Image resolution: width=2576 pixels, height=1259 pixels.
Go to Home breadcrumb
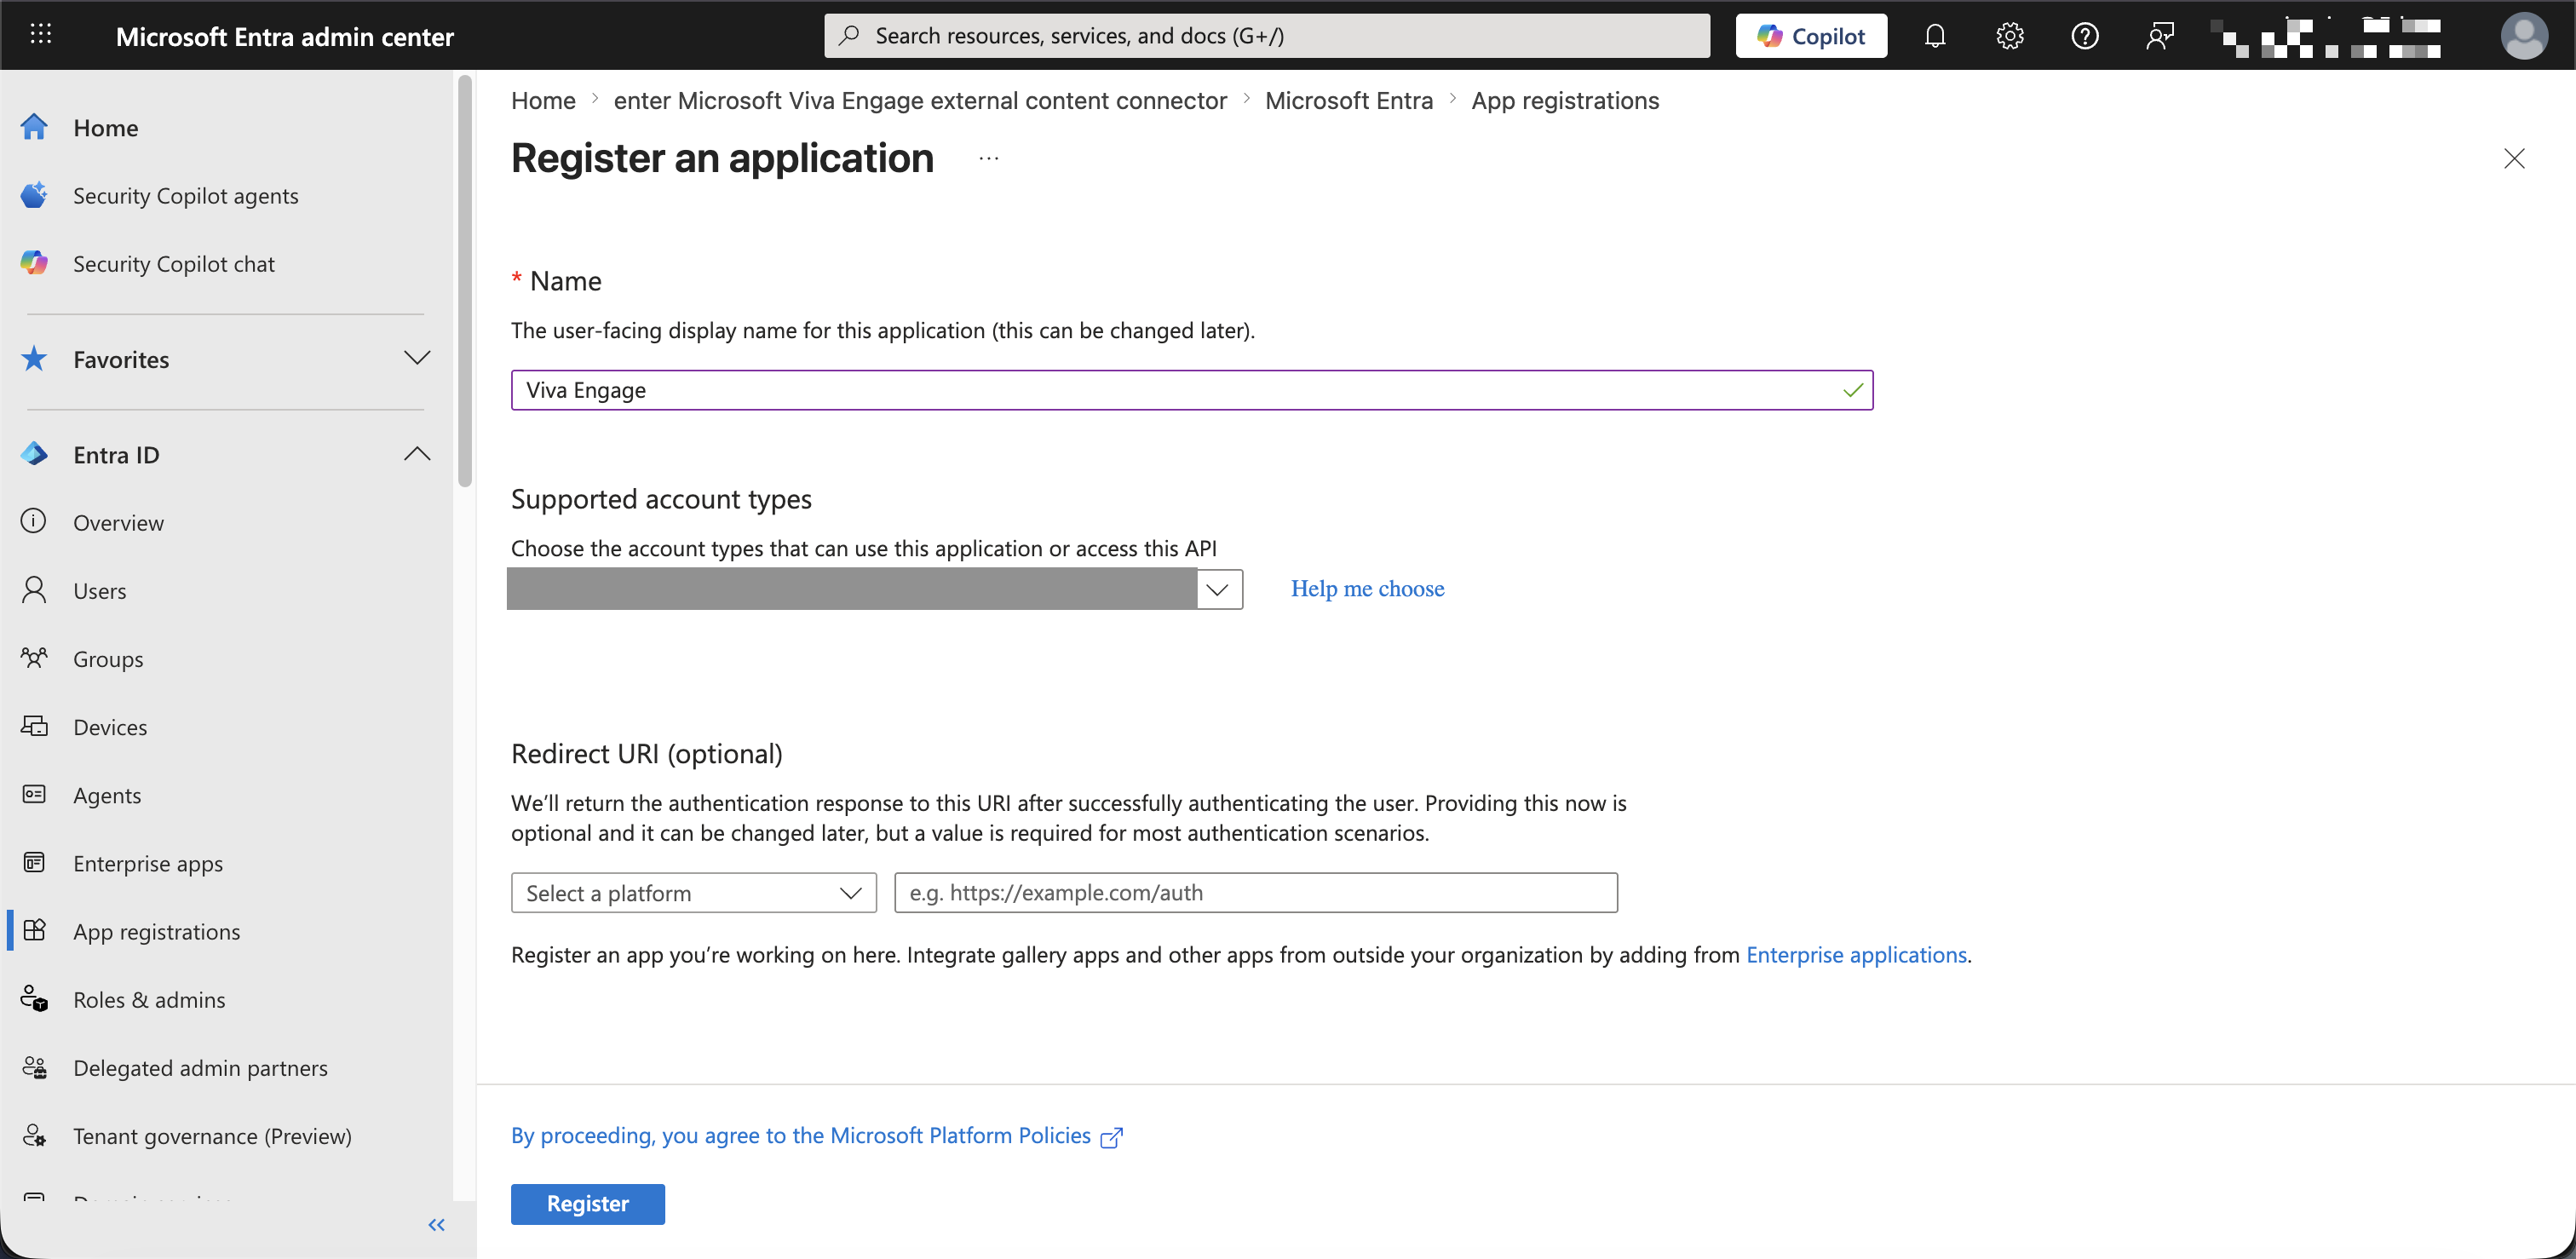click(543, 100)
